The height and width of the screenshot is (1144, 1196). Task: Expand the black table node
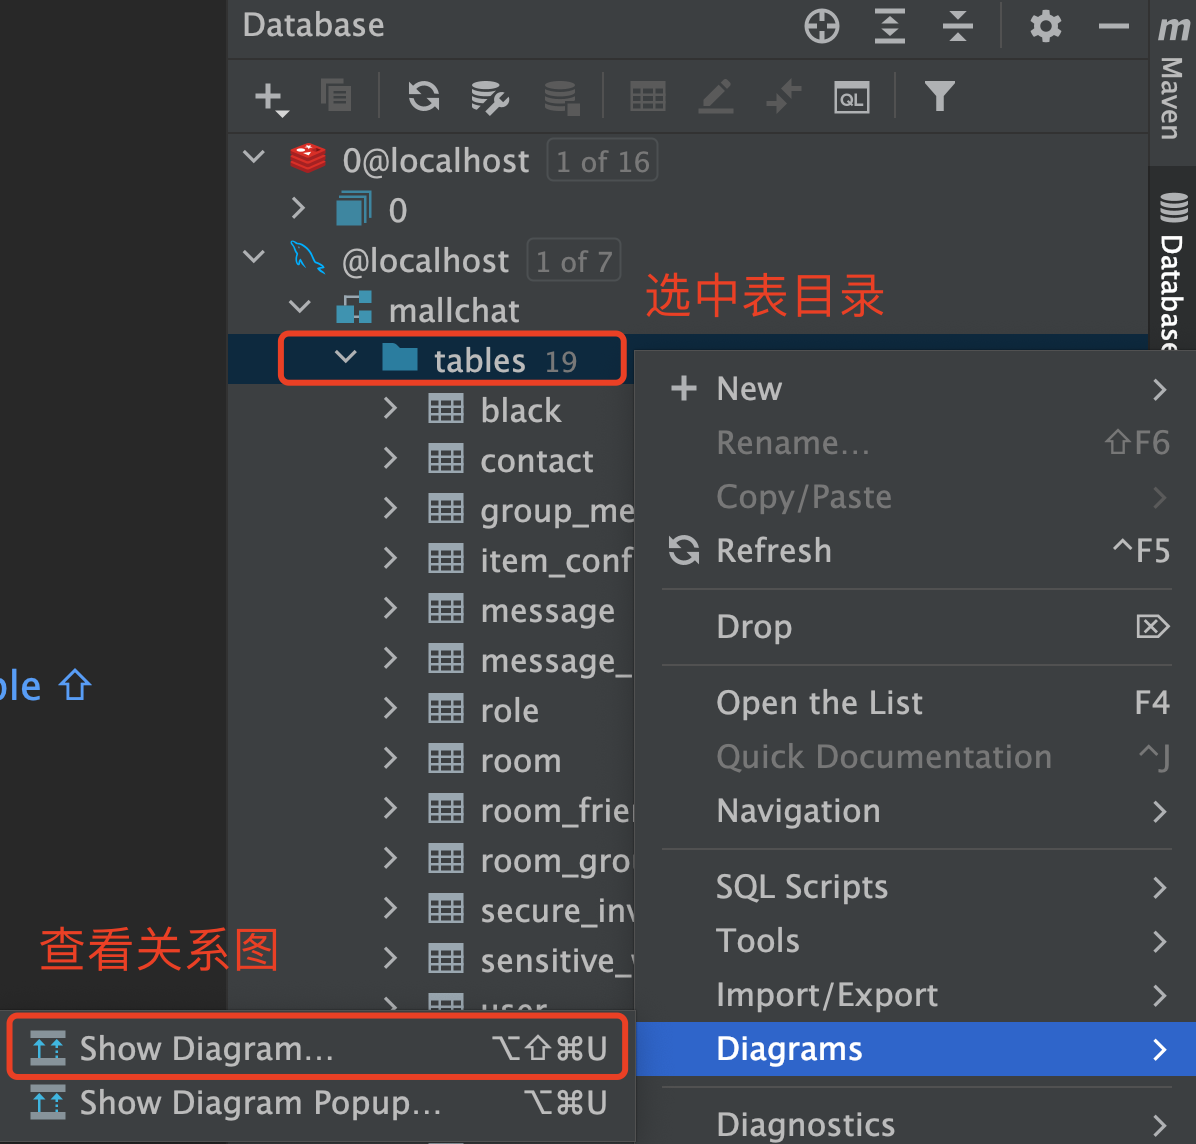[390, 408]
